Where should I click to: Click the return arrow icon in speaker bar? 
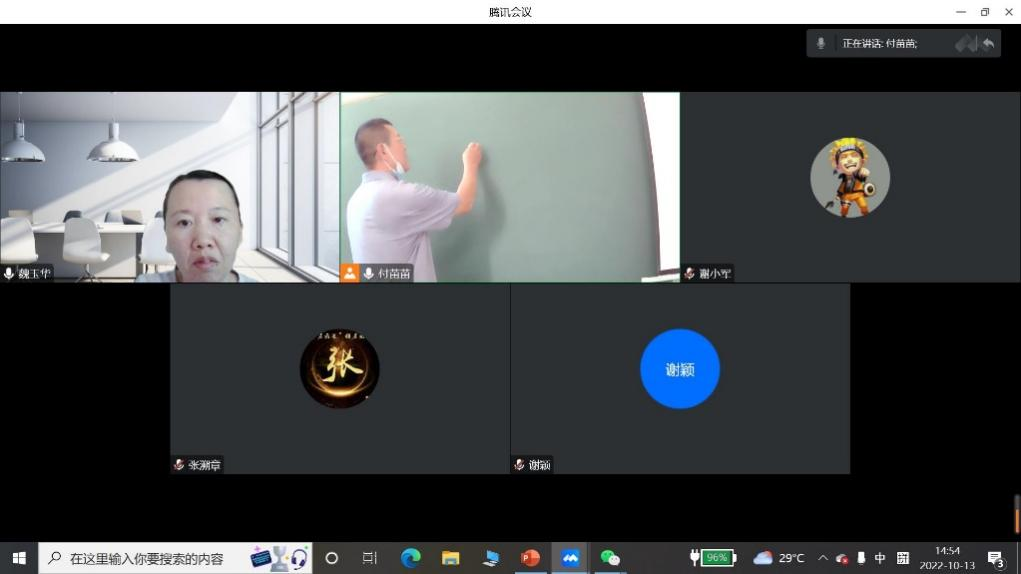point(988,43)
